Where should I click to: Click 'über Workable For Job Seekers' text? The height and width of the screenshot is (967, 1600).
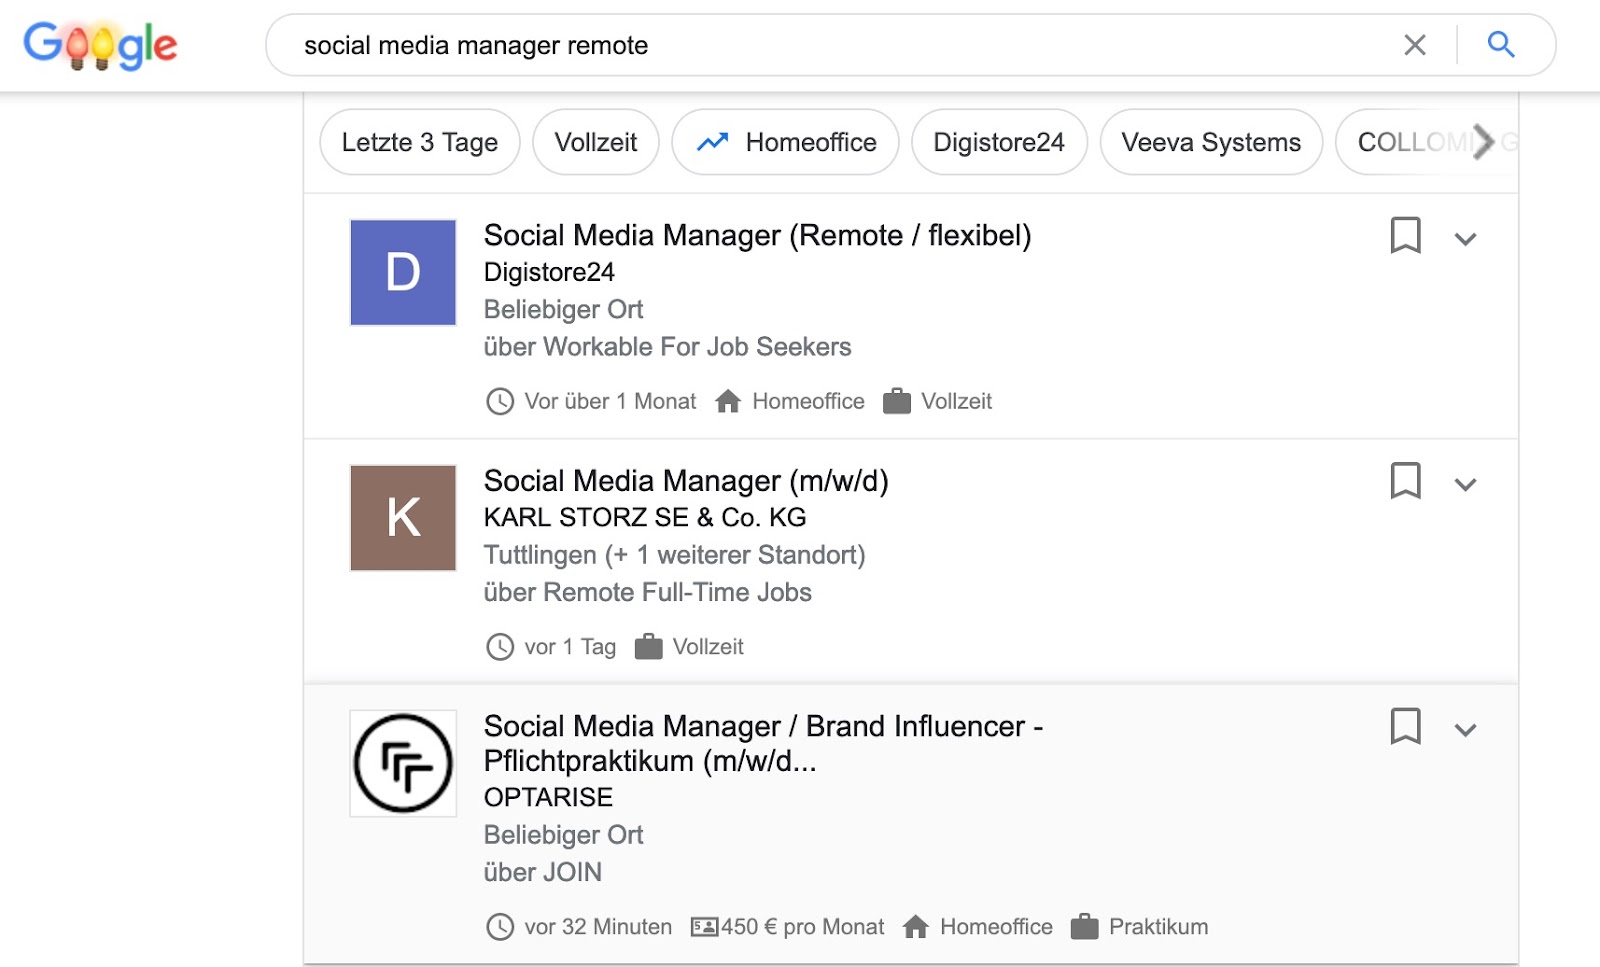[667, 347]
